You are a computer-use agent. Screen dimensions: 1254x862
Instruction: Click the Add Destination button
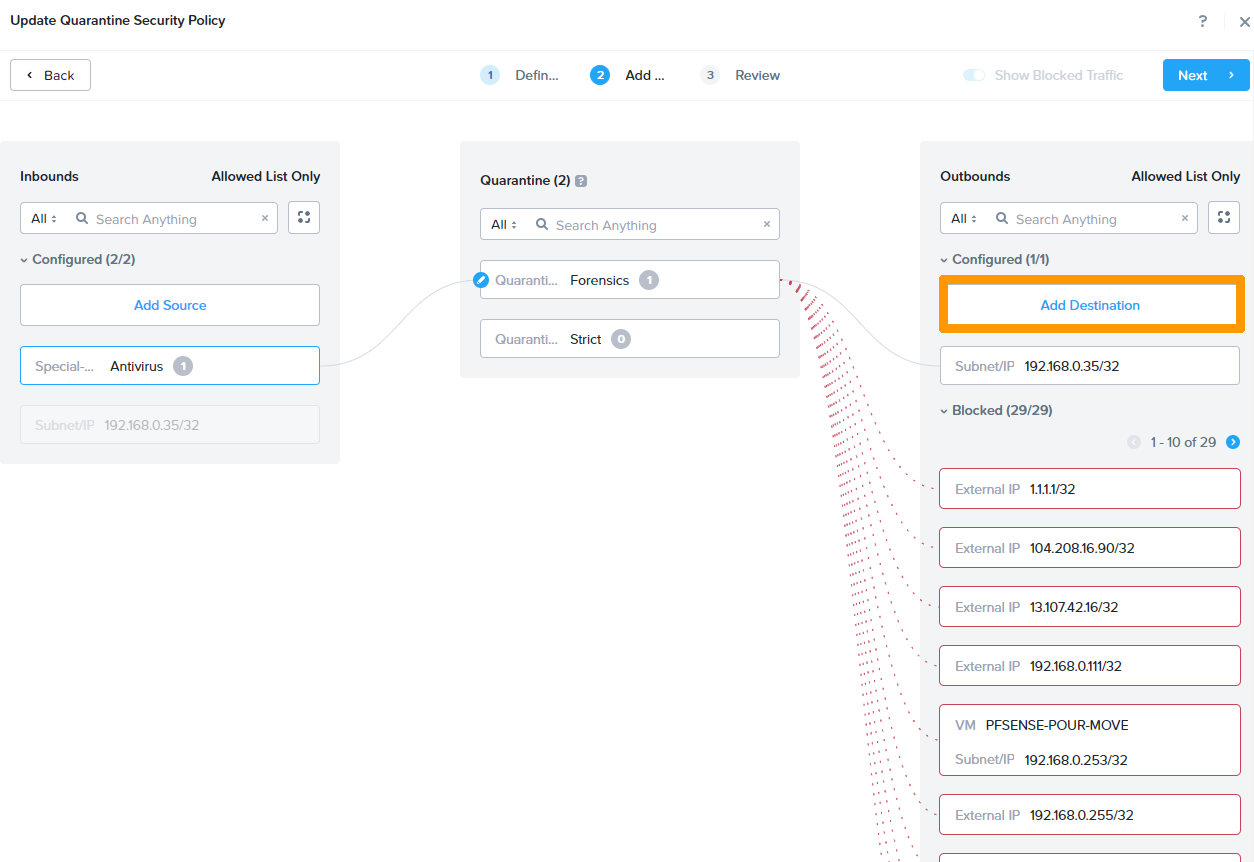tap(1090, 305)
